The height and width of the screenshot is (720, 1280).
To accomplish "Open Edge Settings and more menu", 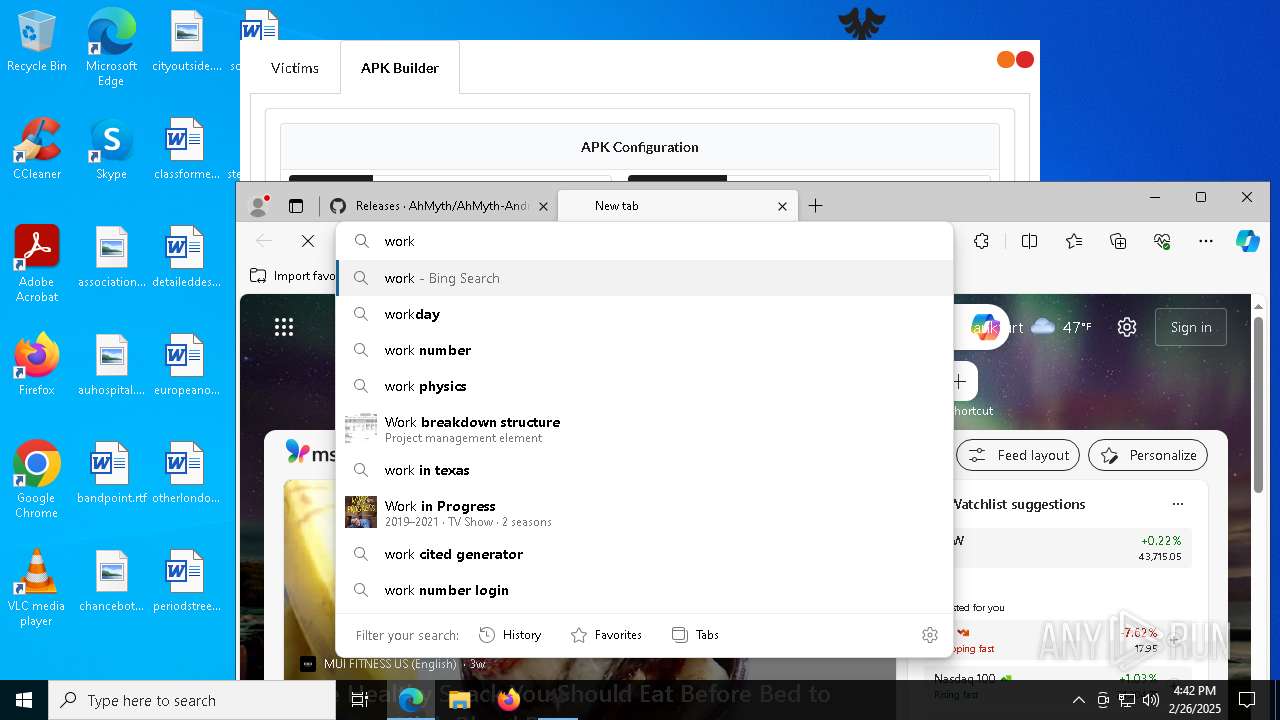I will (x=1206, y=241).
